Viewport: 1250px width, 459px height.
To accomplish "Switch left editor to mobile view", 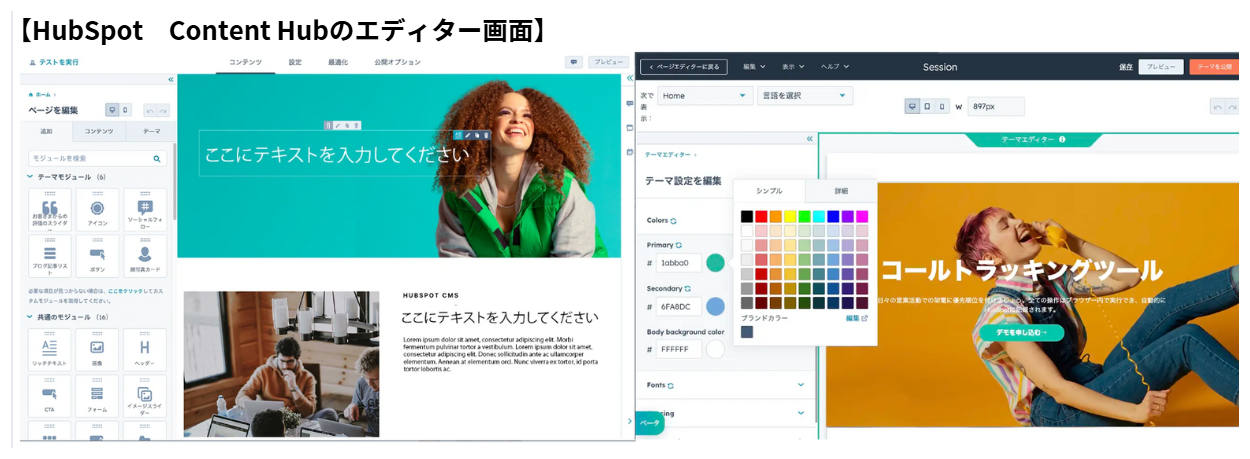I will point(125,110).
